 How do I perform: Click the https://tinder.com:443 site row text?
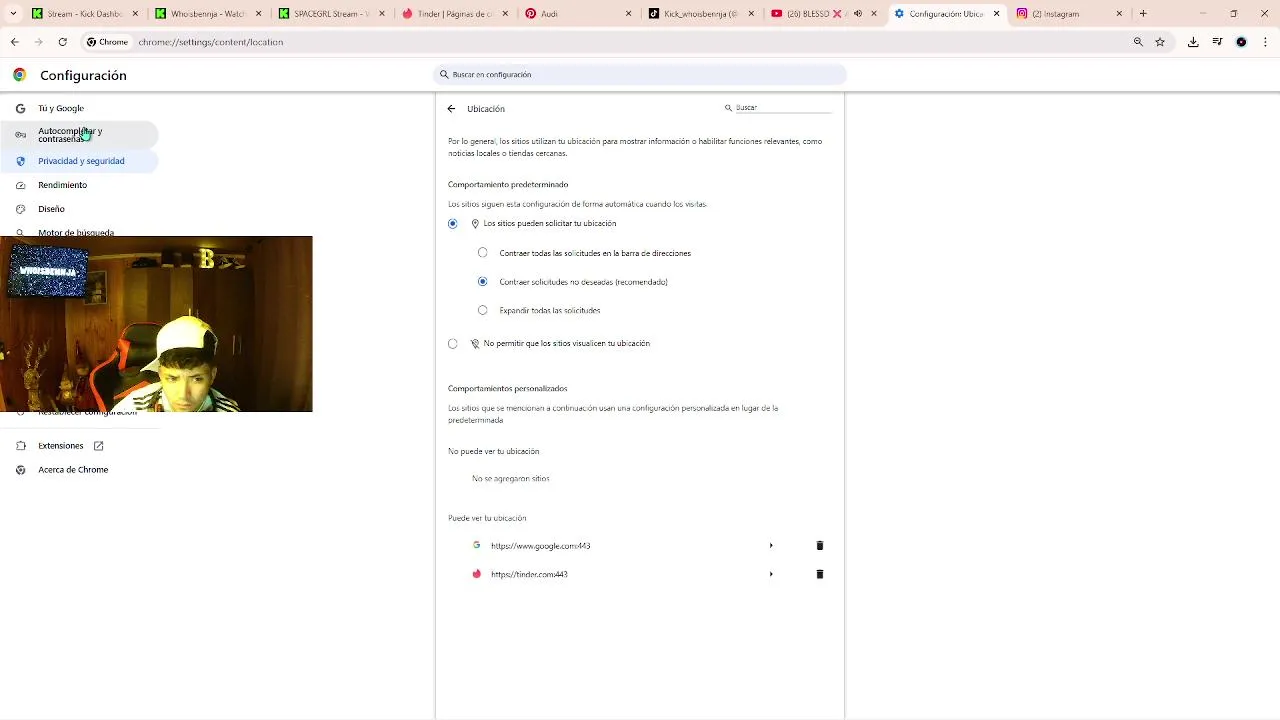[529, 574]
